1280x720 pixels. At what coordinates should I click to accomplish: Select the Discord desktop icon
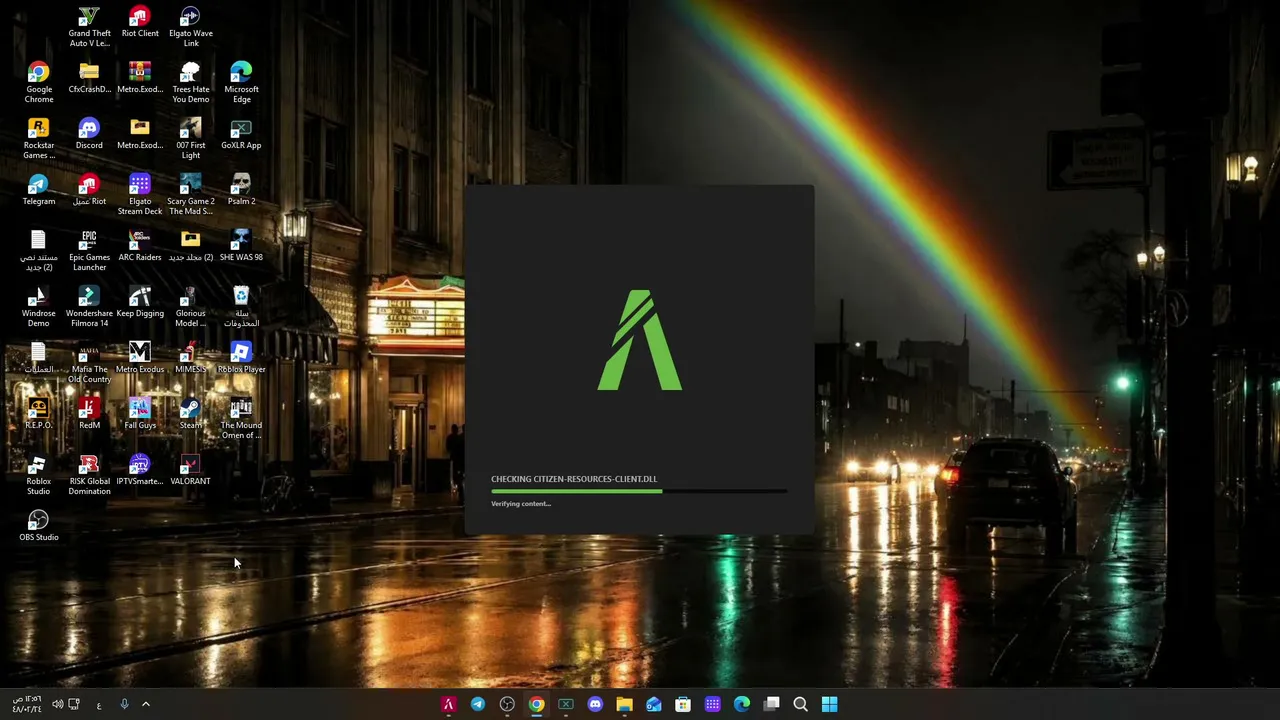89,134
